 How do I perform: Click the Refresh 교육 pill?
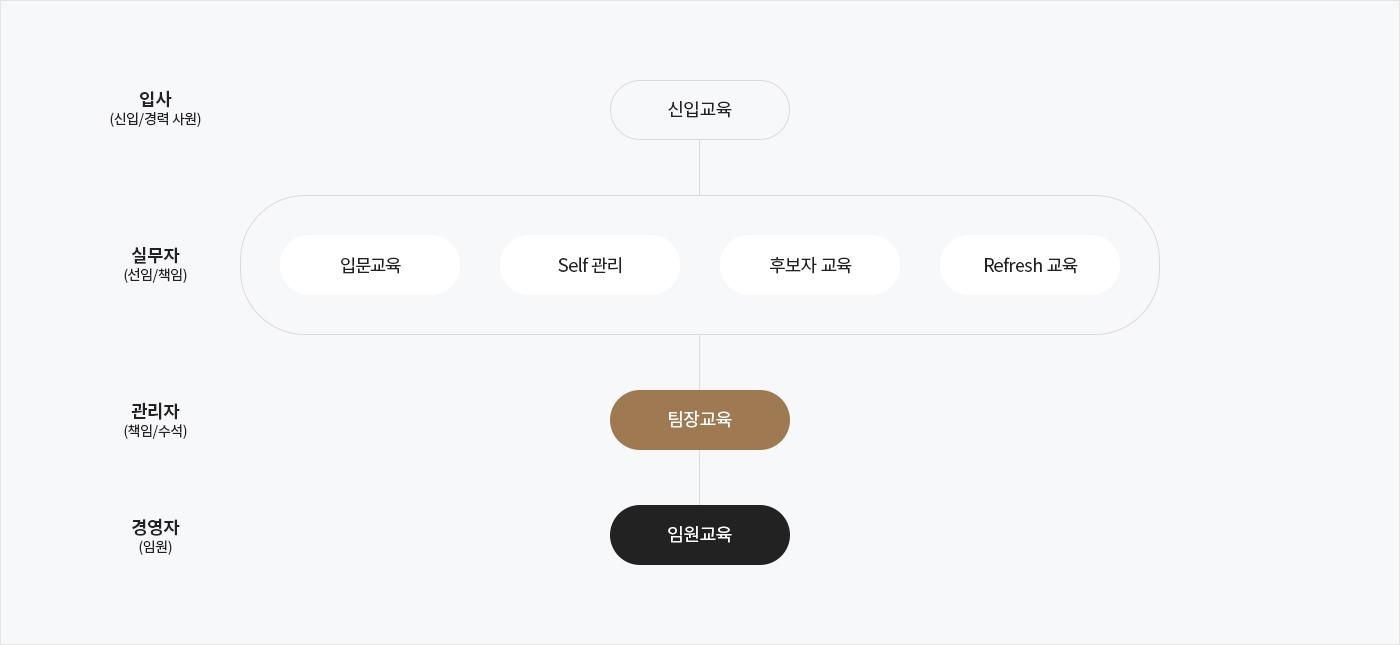(x=1030, y=265)
